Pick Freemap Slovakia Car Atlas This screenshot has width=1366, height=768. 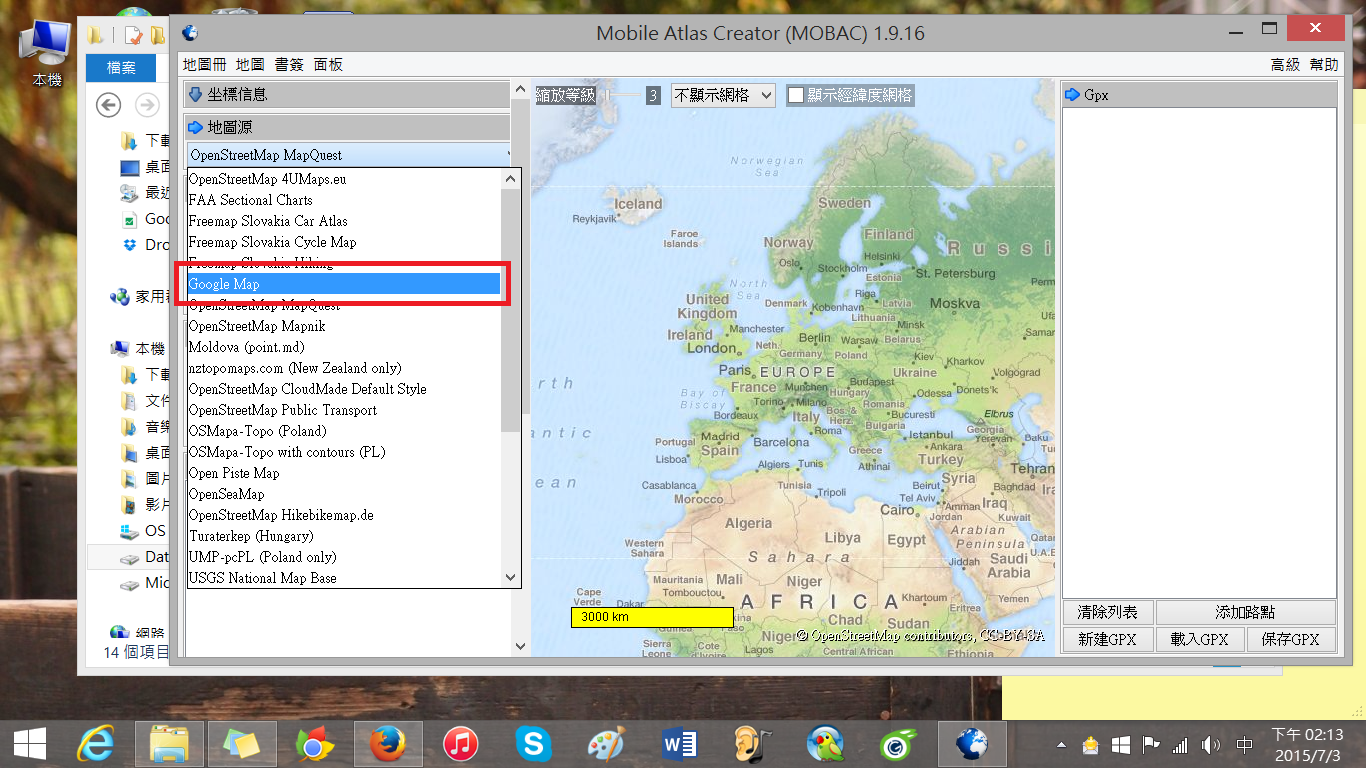pos(344,221)
